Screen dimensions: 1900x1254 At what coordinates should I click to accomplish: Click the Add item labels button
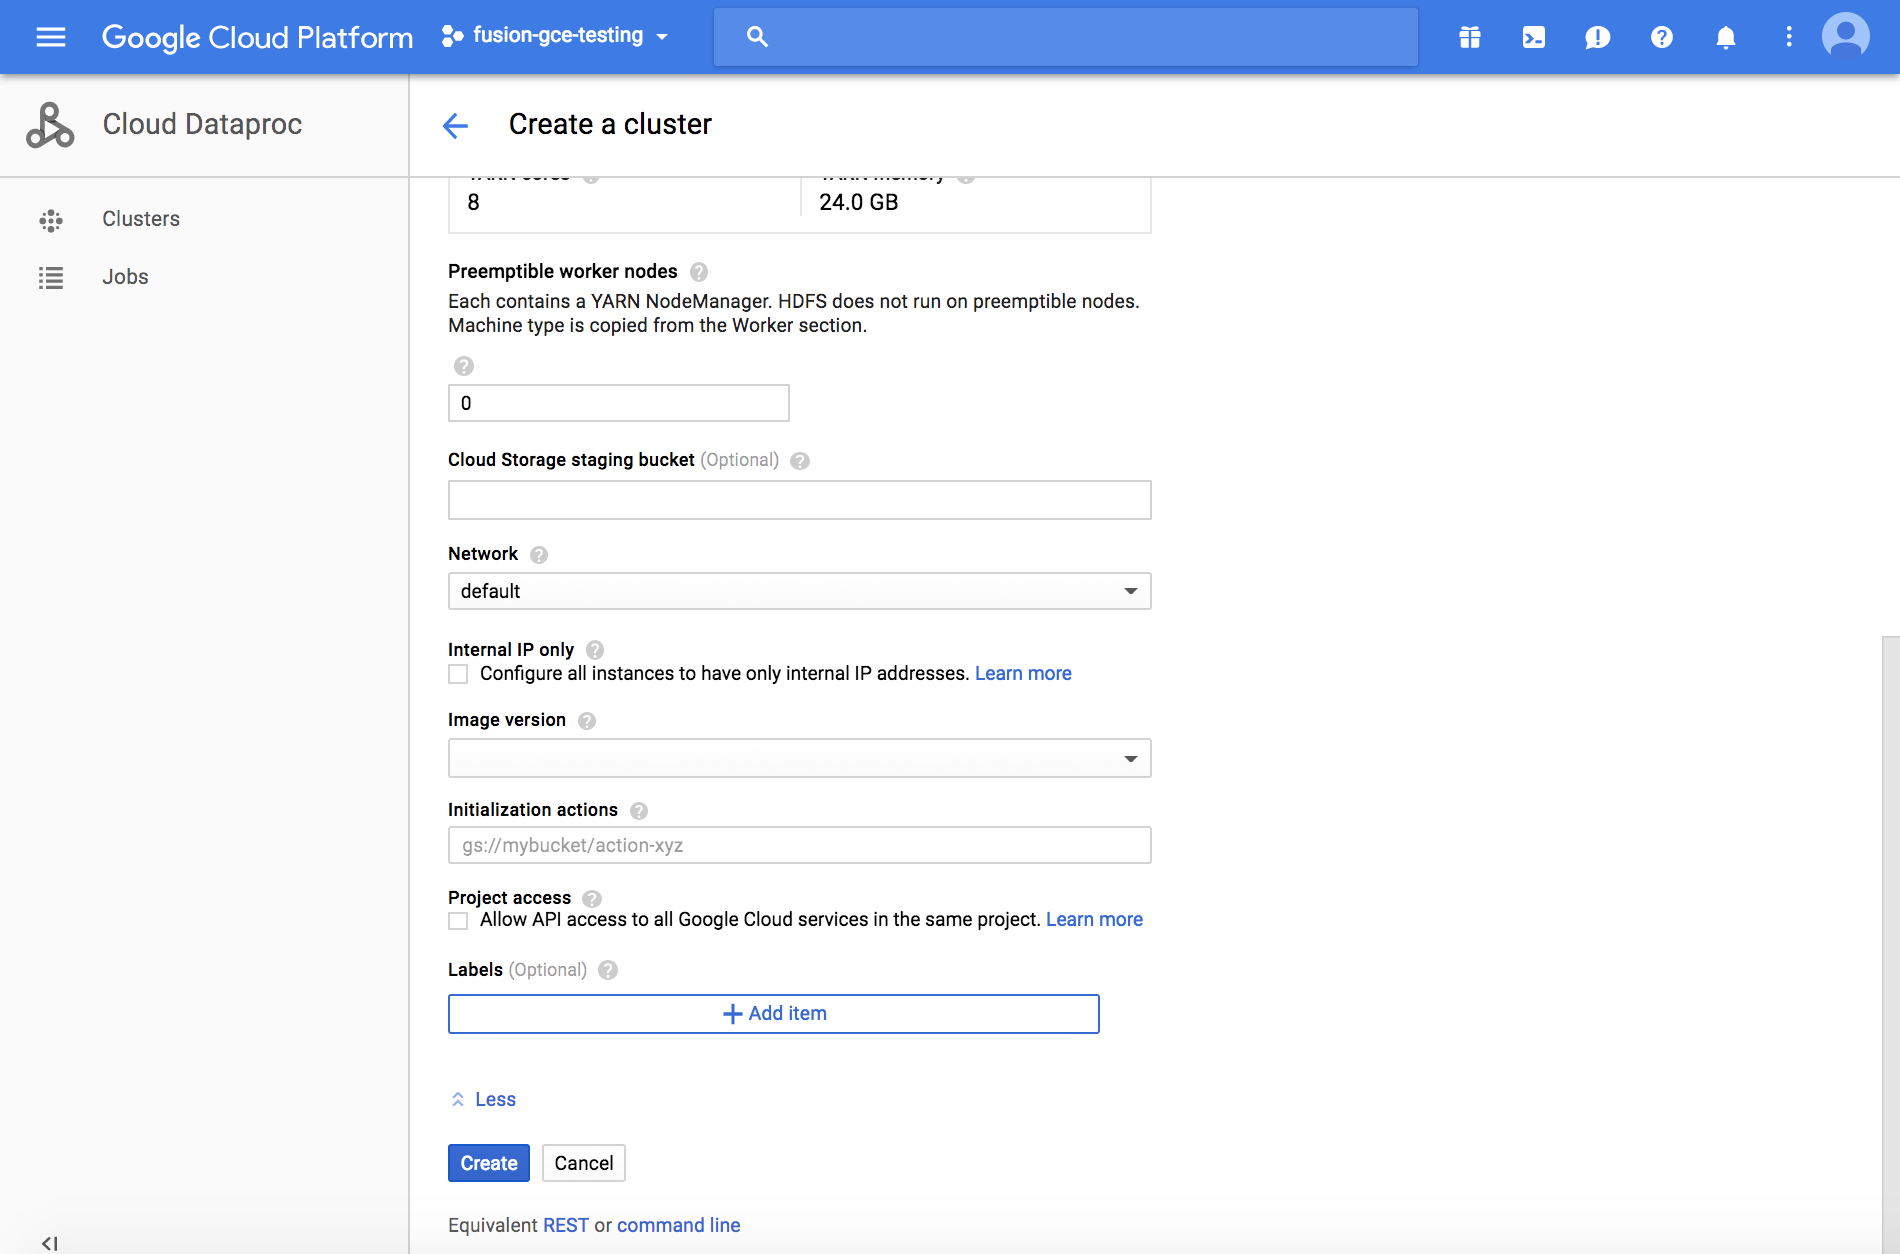click(x=773, y=1014)
